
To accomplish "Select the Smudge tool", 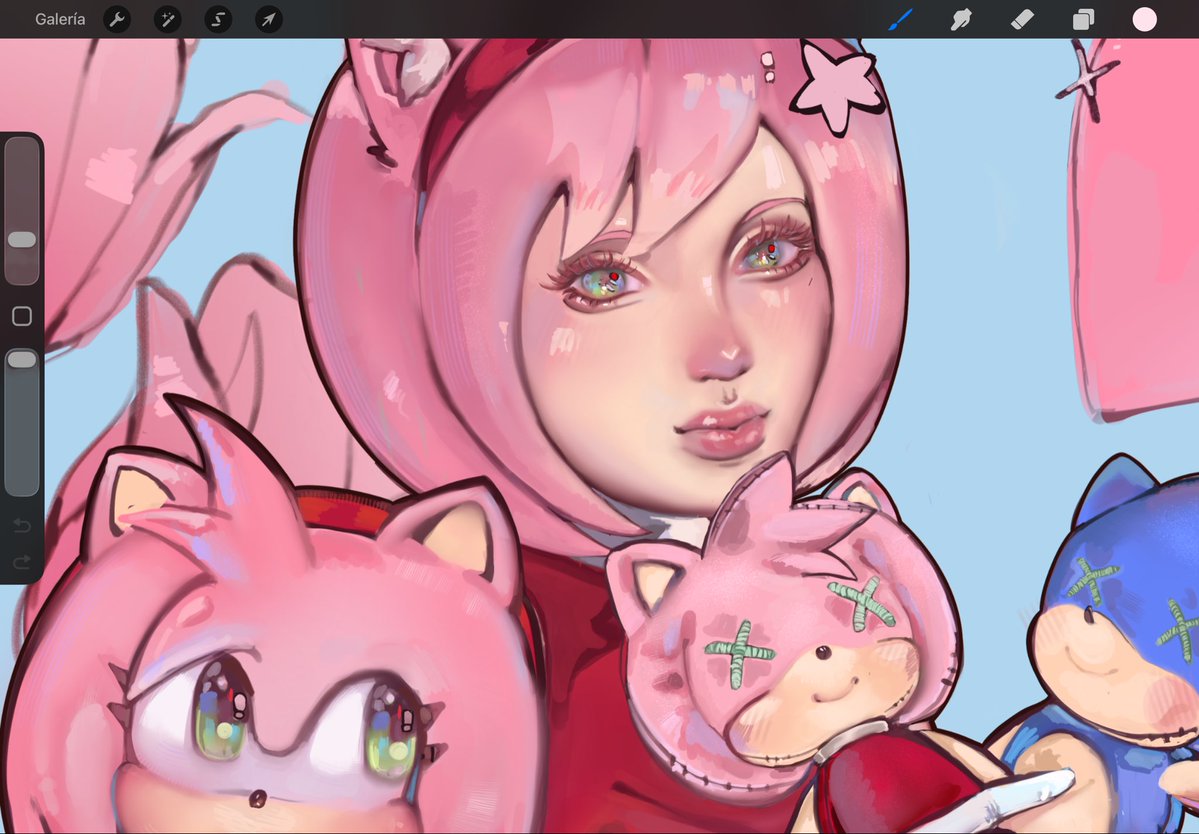I will 961,19.
